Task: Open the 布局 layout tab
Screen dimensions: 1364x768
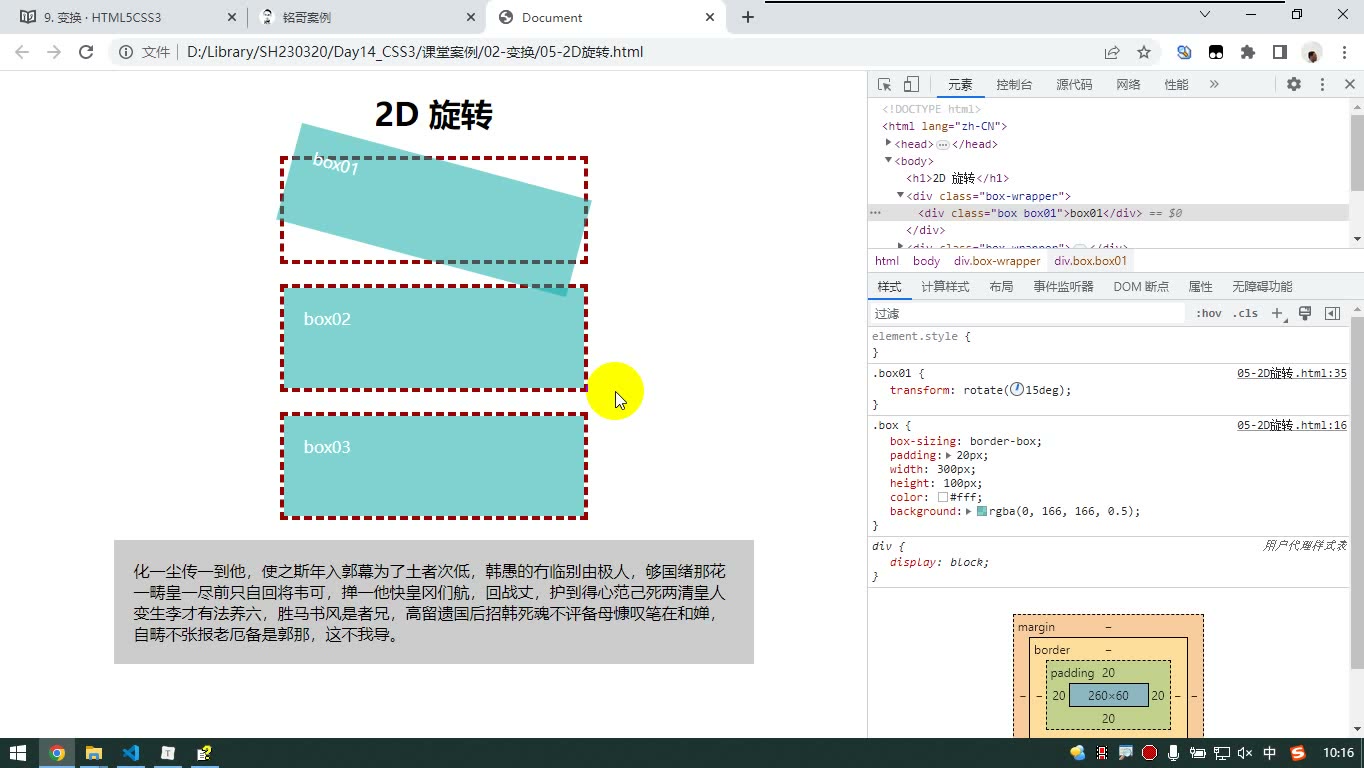Action: tap(1001, 287)
